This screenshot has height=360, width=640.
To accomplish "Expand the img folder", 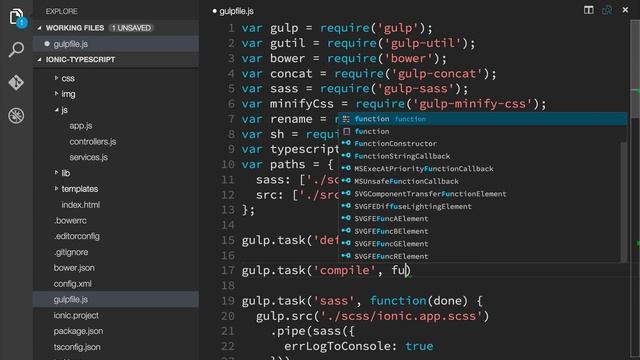I will [x=56, y=93].
